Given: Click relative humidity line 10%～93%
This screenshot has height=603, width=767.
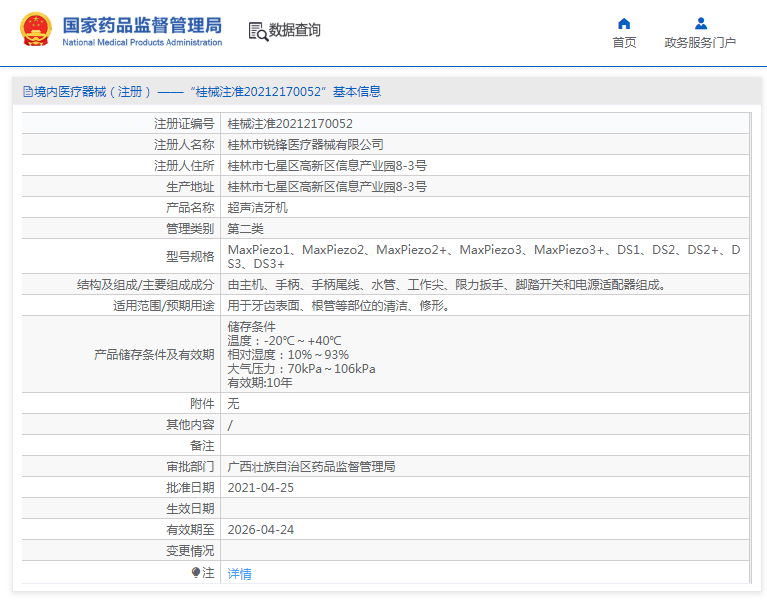Looking at the screenshot, I should tap(288, 355).
